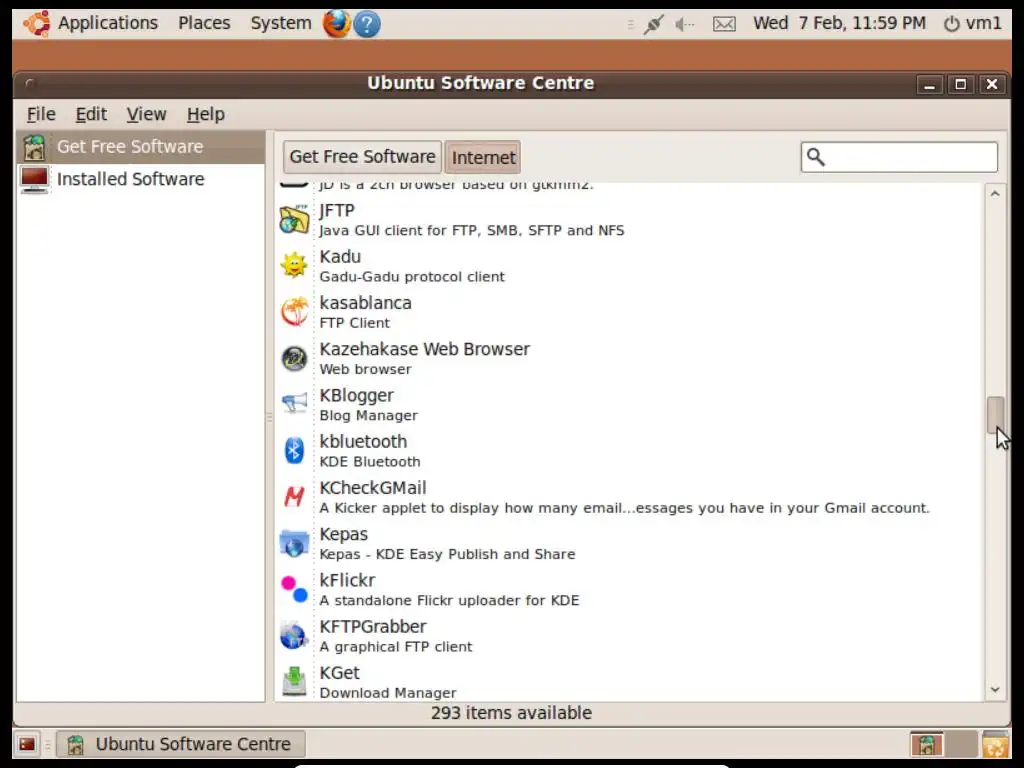The height and width of the screenshot is (768, 1024).
Task: Click the trash icon in bottom panel
Action: pyautogui.click(x=995, y=744)
